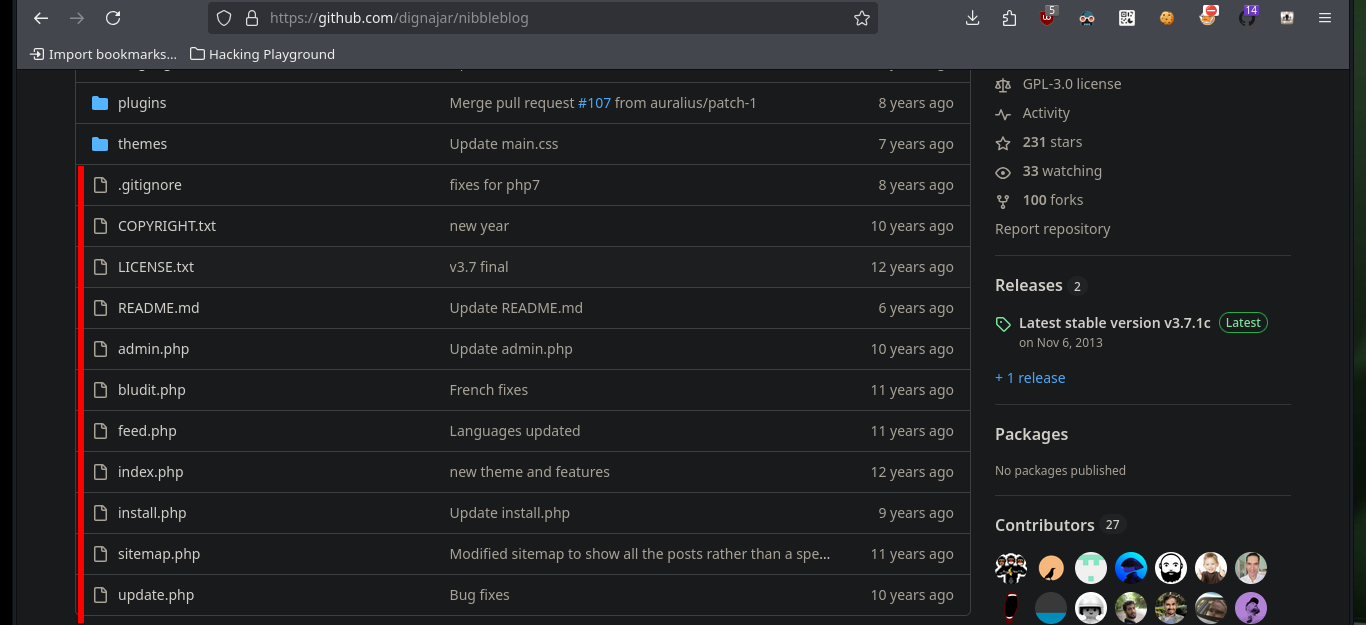Go back with the left arrow
Viewport: 1366px width, 625px height.
click(41, 18)
